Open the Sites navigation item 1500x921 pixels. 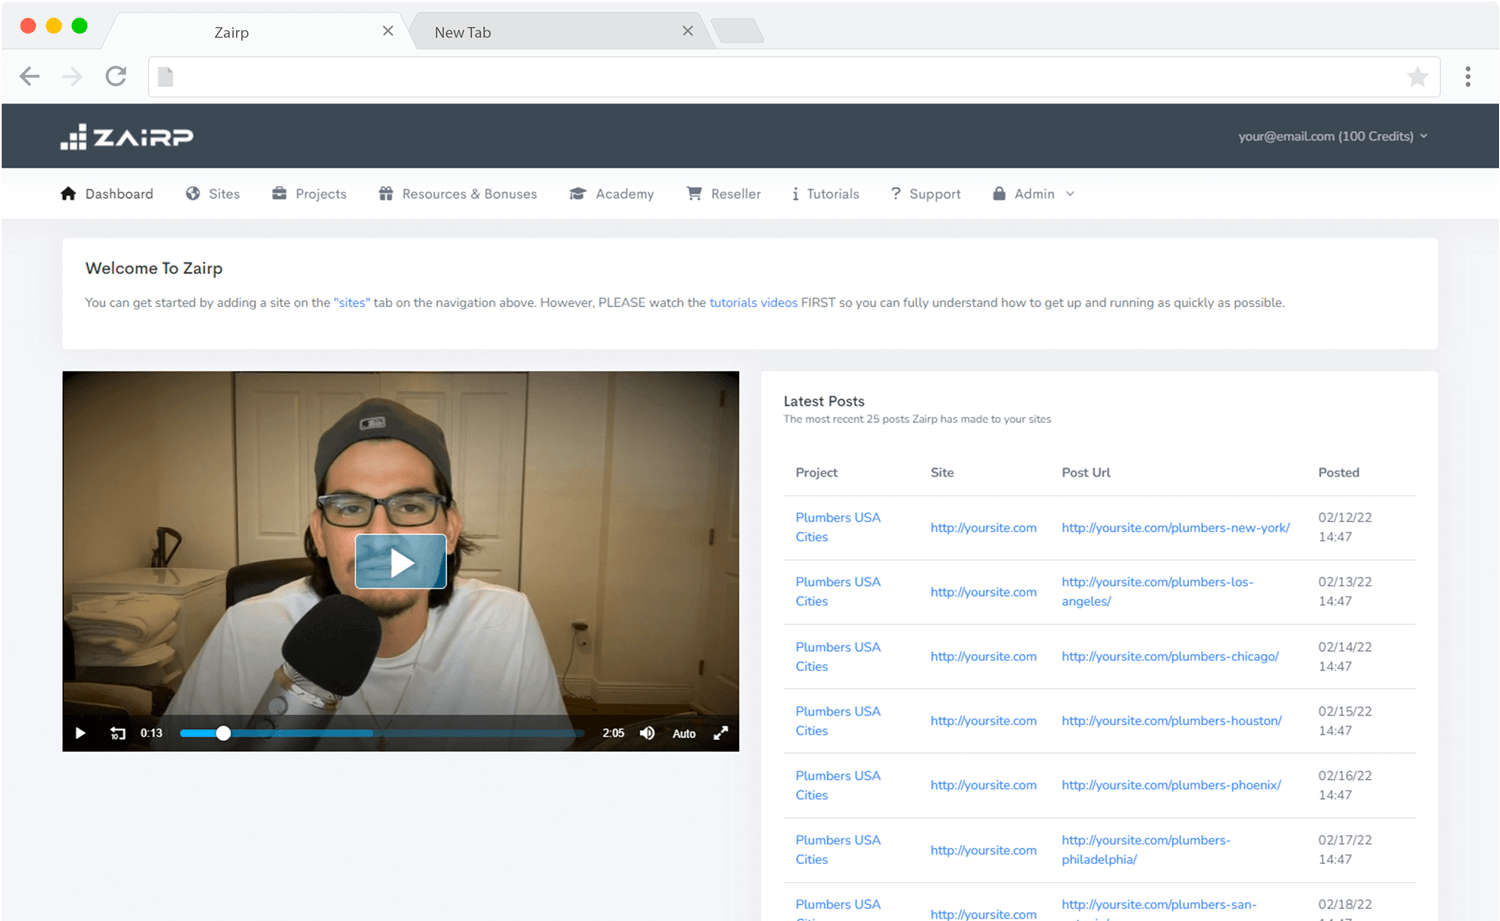pos(213,194)
